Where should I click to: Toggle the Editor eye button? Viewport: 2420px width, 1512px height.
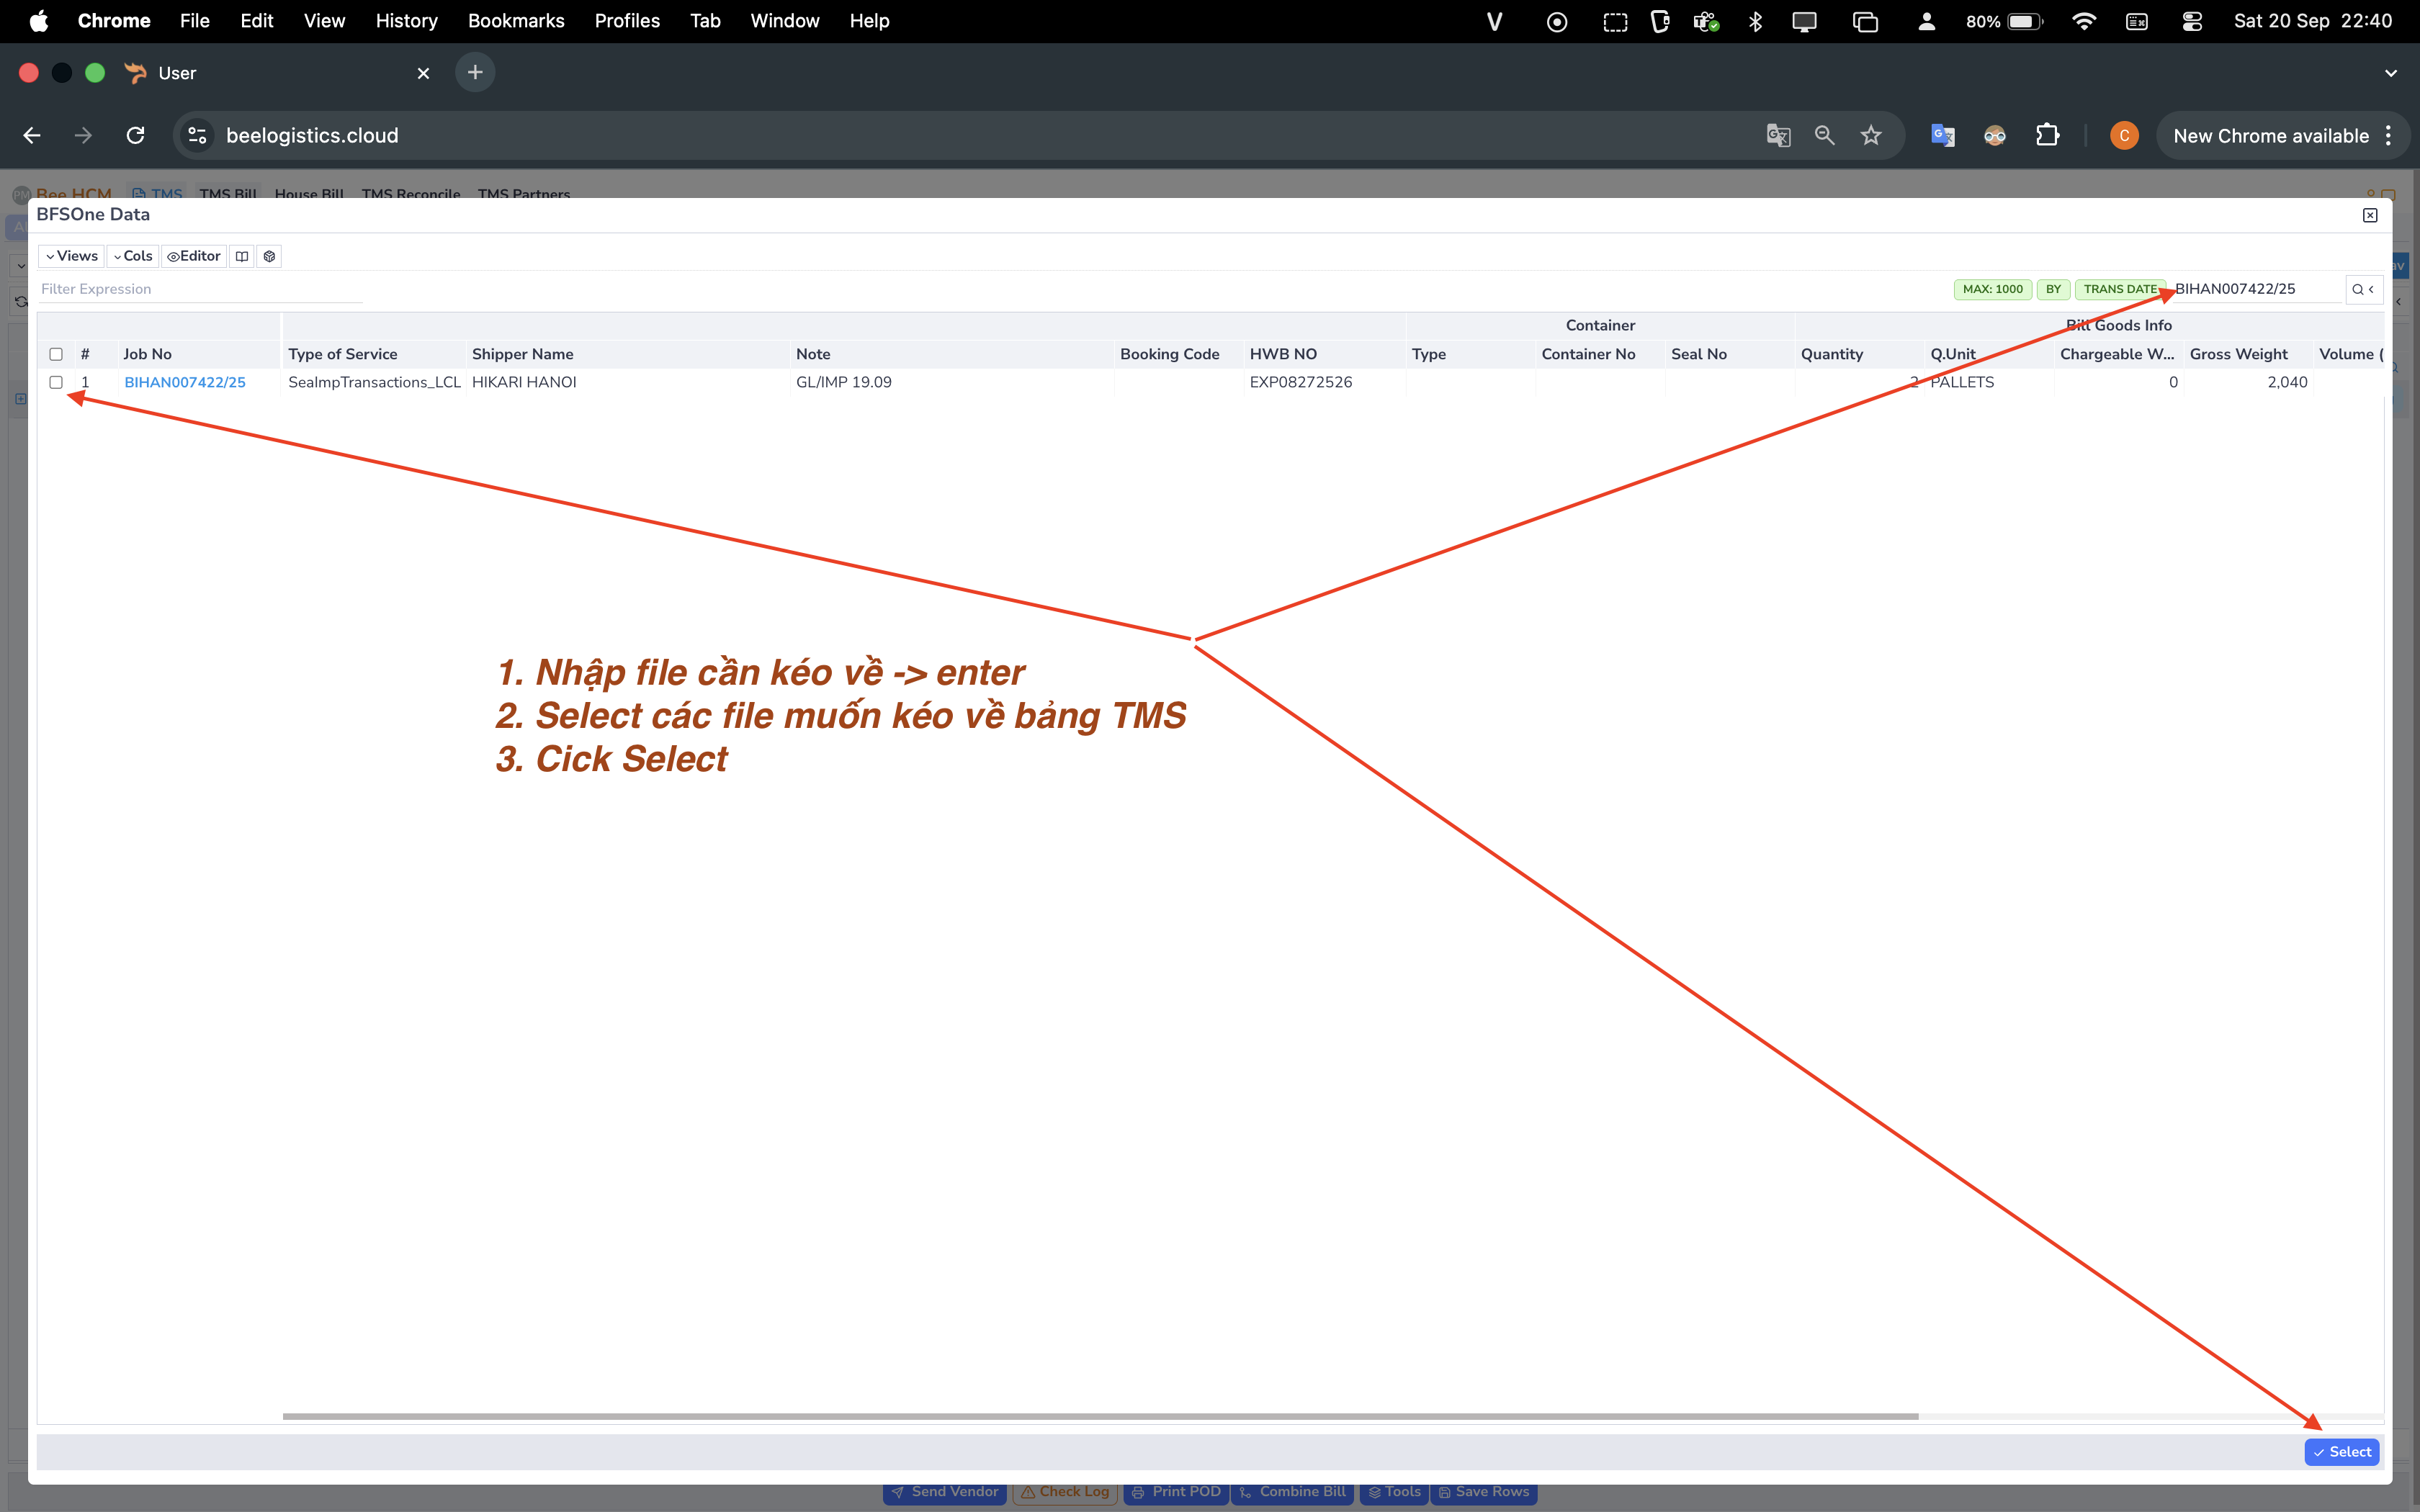[194, 256]
